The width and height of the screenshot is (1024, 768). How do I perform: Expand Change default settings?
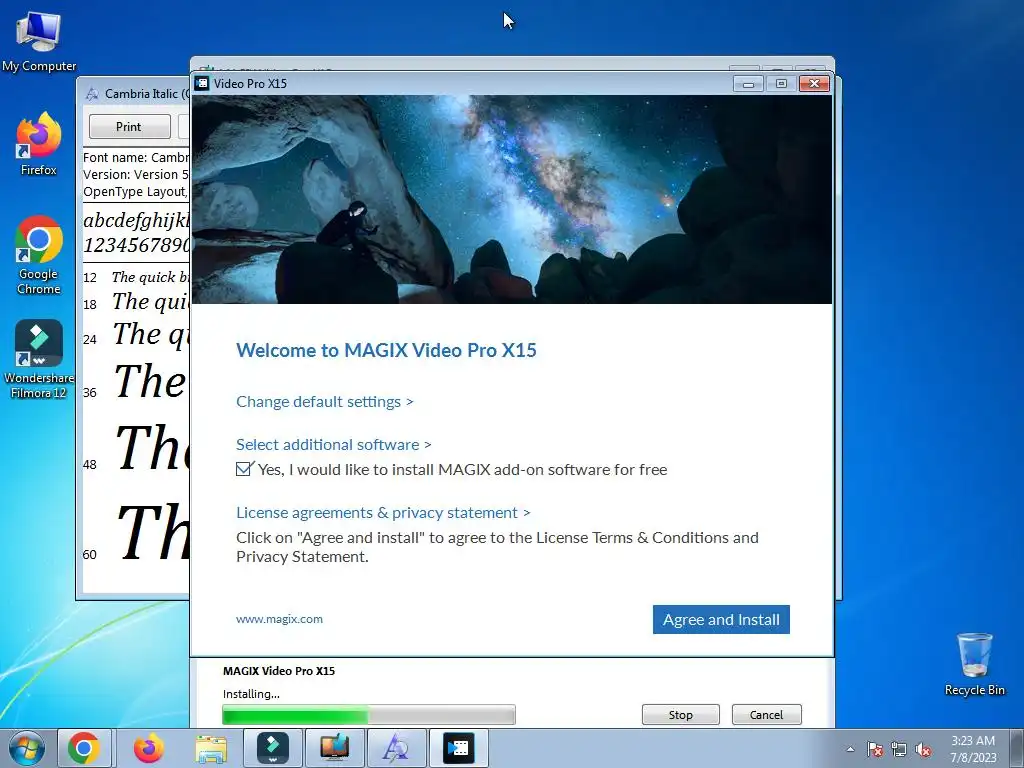point(325,401)
